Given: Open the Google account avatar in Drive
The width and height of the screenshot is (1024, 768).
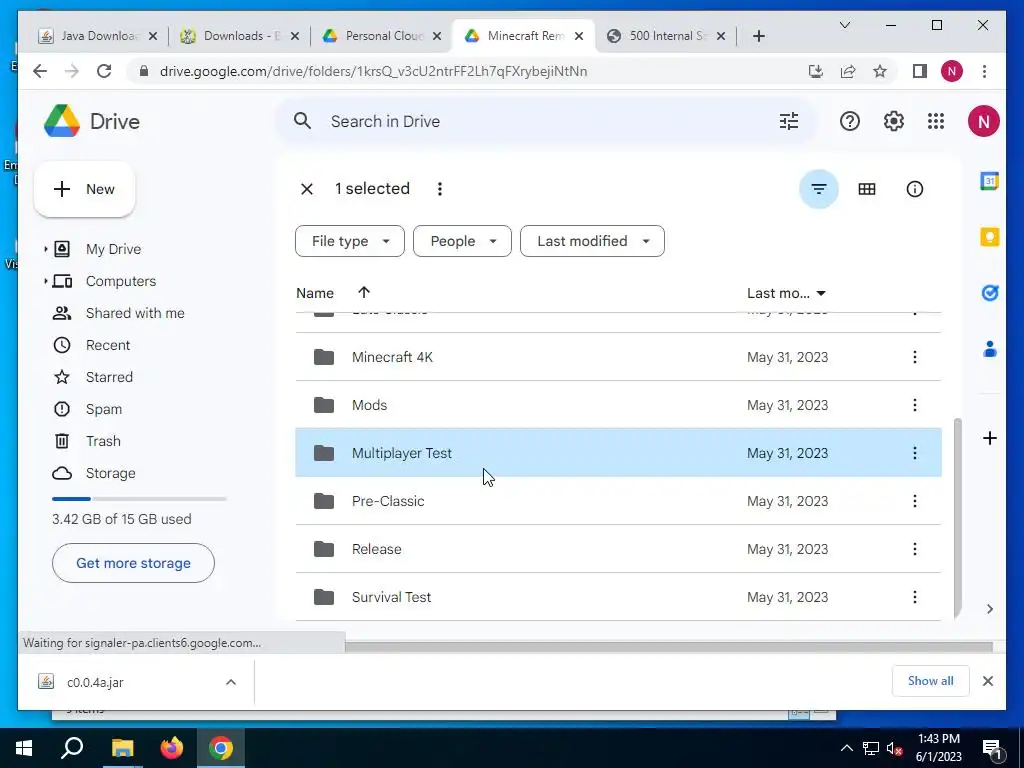Looking at the screenshot, I should click(984, 121).
